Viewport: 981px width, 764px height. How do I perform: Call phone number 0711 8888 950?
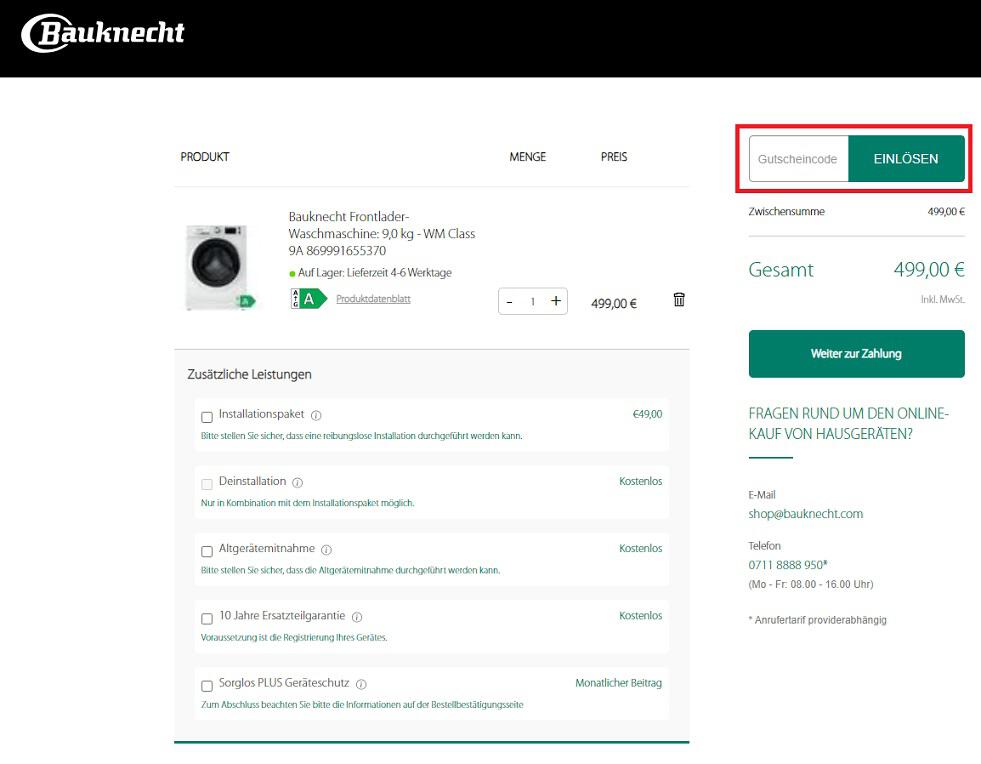click(788, 565)
